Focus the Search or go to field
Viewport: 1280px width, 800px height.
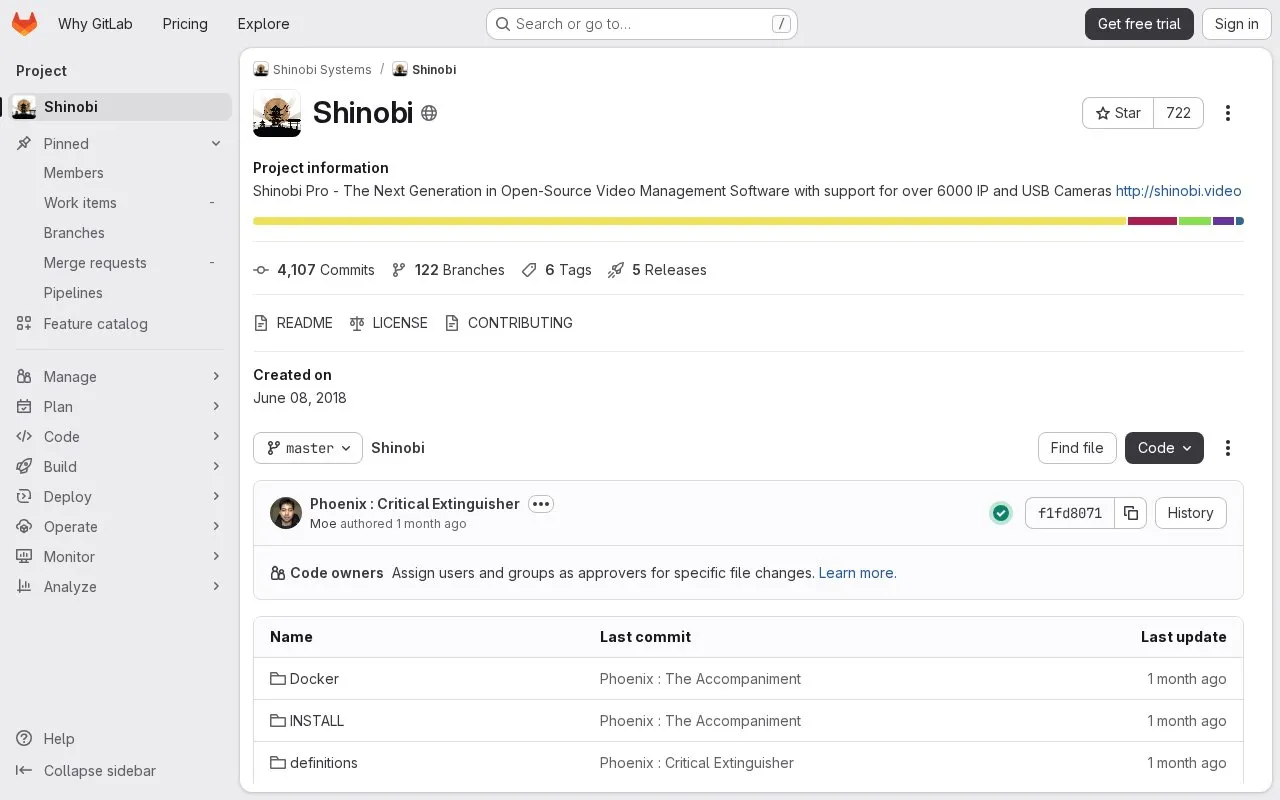641,24
